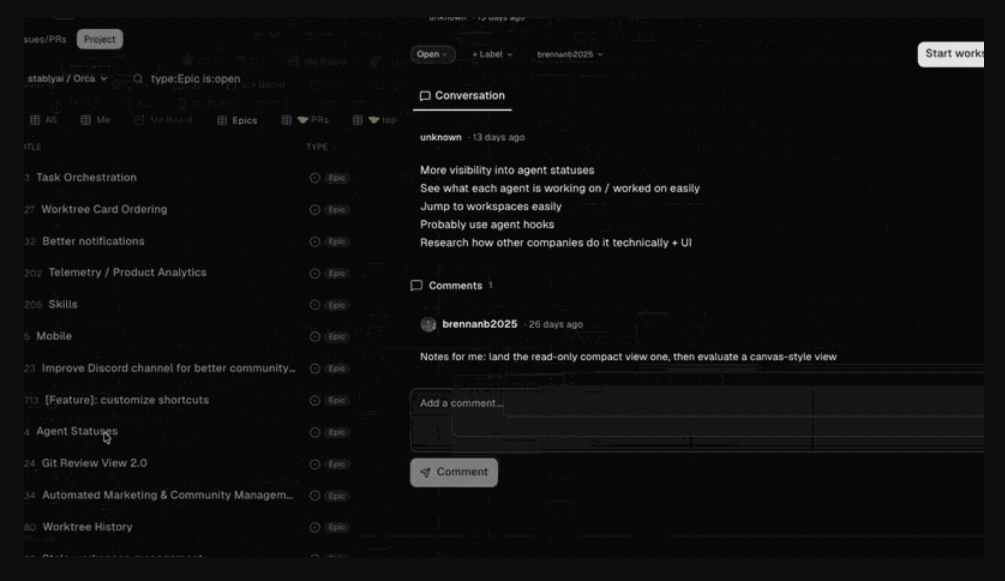Open the + Label dropdown

[492, 55]
